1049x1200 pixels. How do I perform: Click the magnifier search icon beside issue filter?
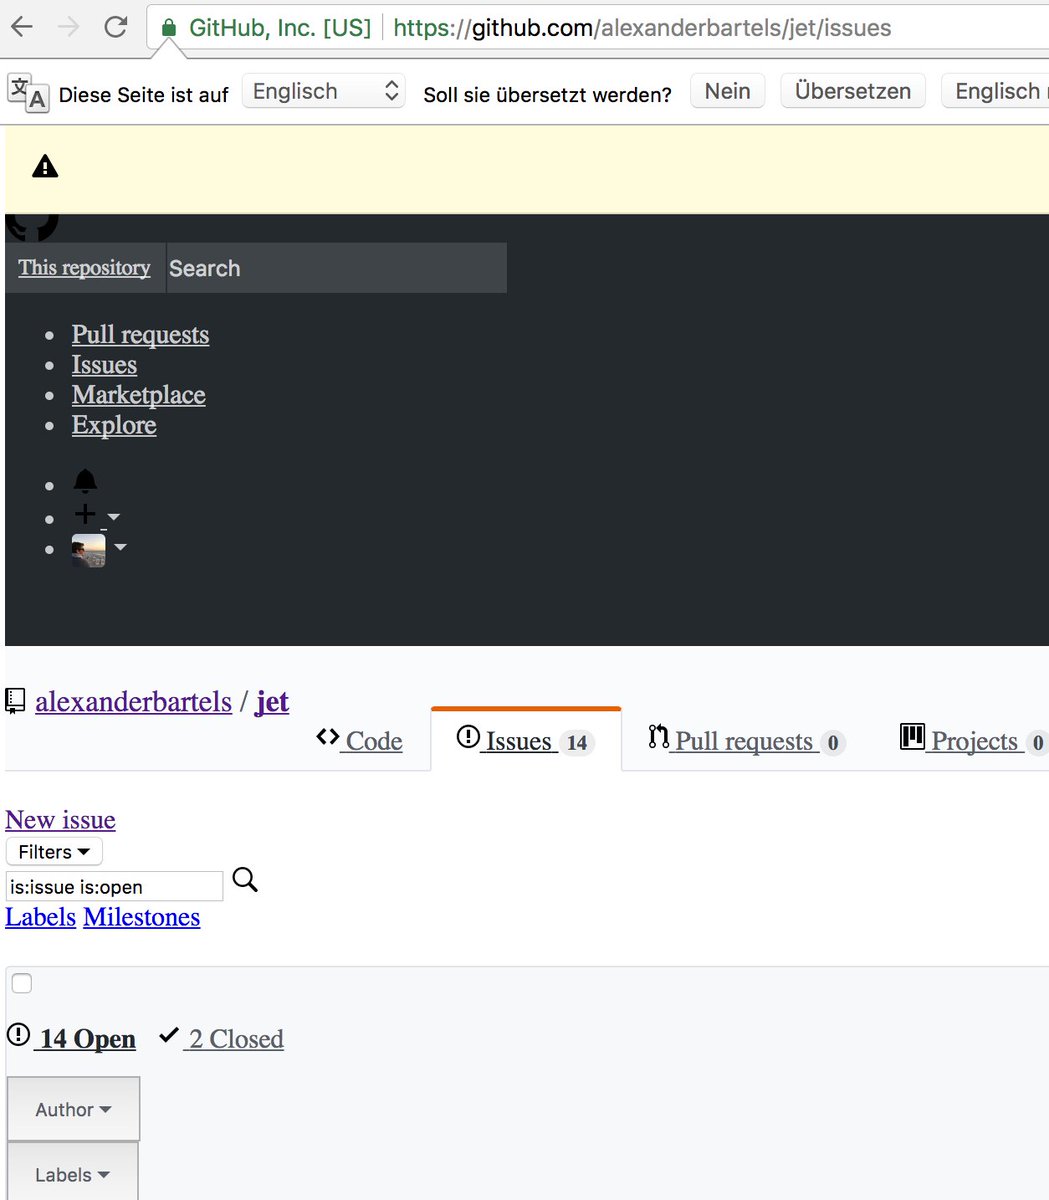pyautogui.click(x=245, y=880)
